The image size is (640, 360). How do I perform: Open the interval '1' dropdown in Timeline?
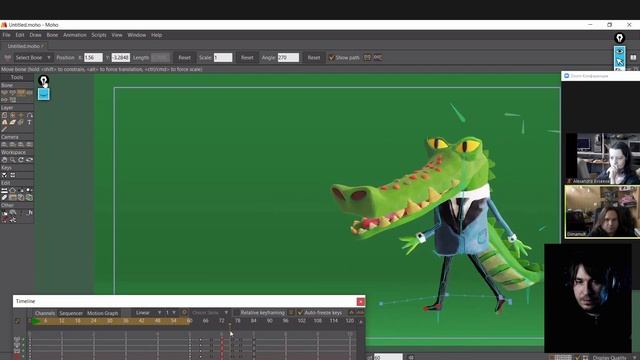pos(170,313)
